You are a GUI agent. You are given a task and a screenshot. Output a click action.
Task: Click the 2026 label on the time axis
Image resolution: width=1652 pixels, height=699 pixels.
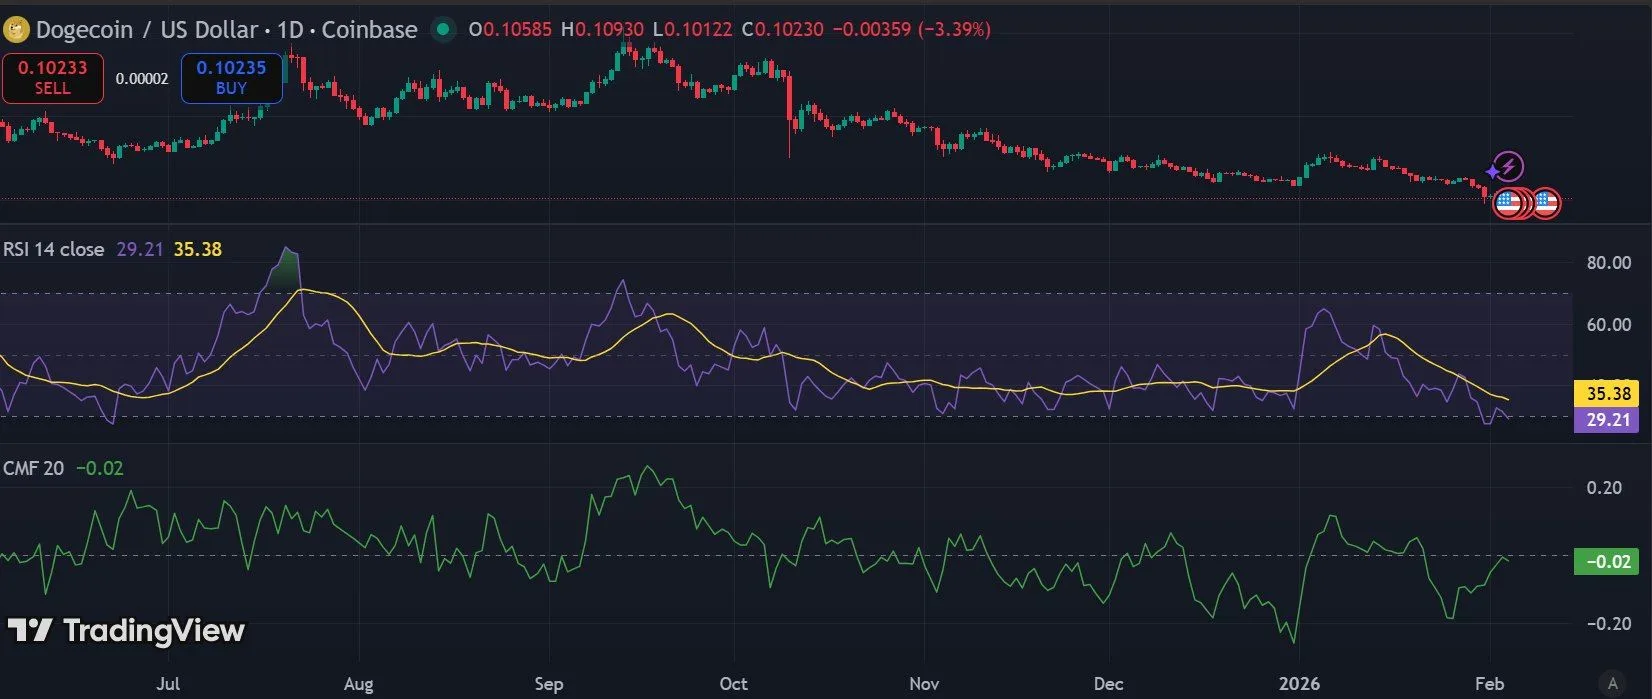click(1299, 684)
